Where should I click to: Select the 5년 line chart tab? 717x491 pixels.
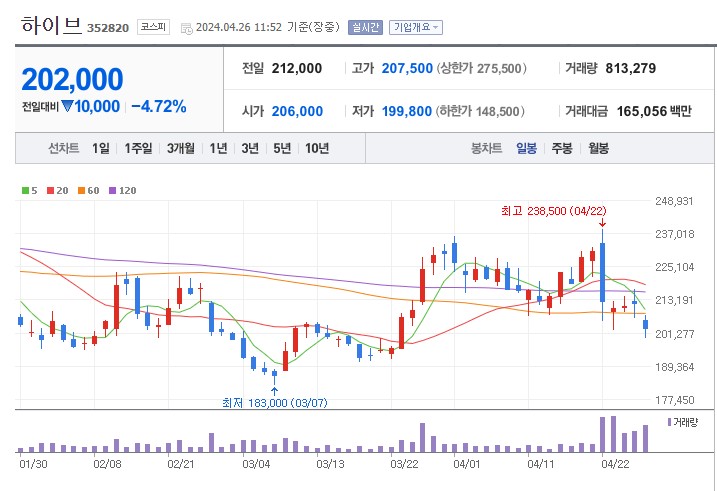pyautogui.click(x=282, y=148)
